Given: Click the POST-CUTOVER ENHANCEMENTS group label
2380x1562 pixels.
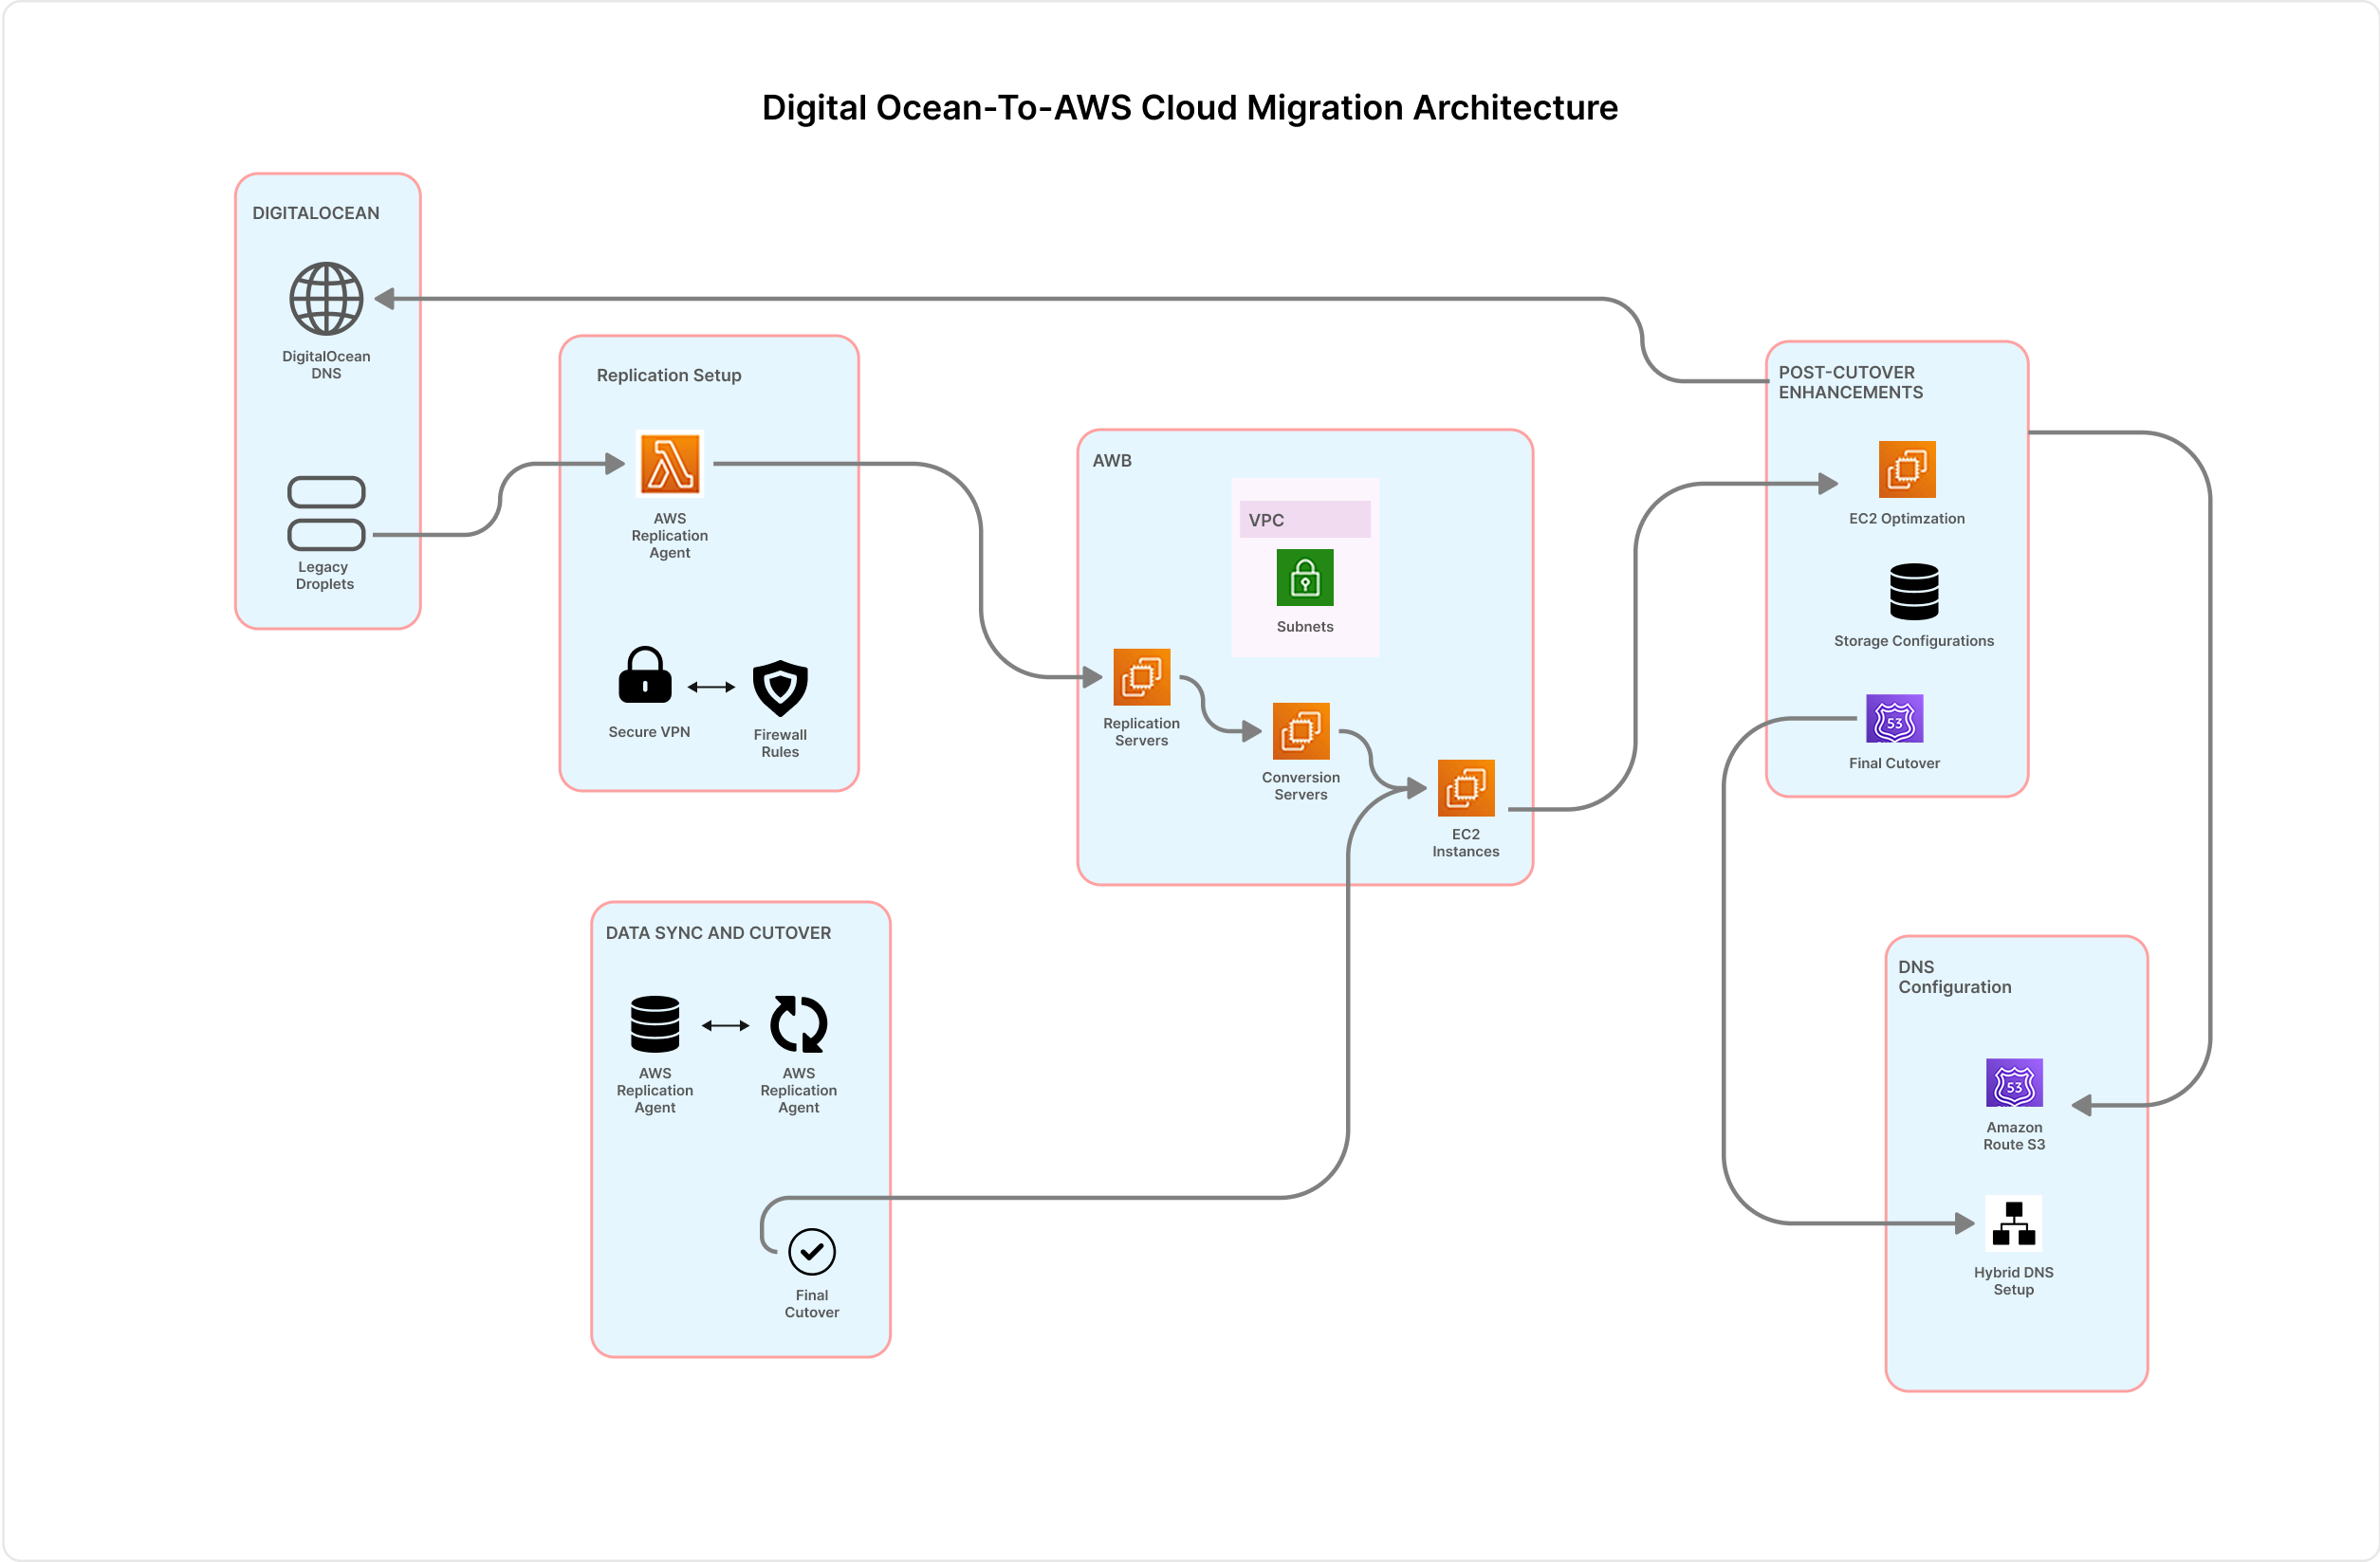Looking at the screenshot, I should tap(1849, 382).
